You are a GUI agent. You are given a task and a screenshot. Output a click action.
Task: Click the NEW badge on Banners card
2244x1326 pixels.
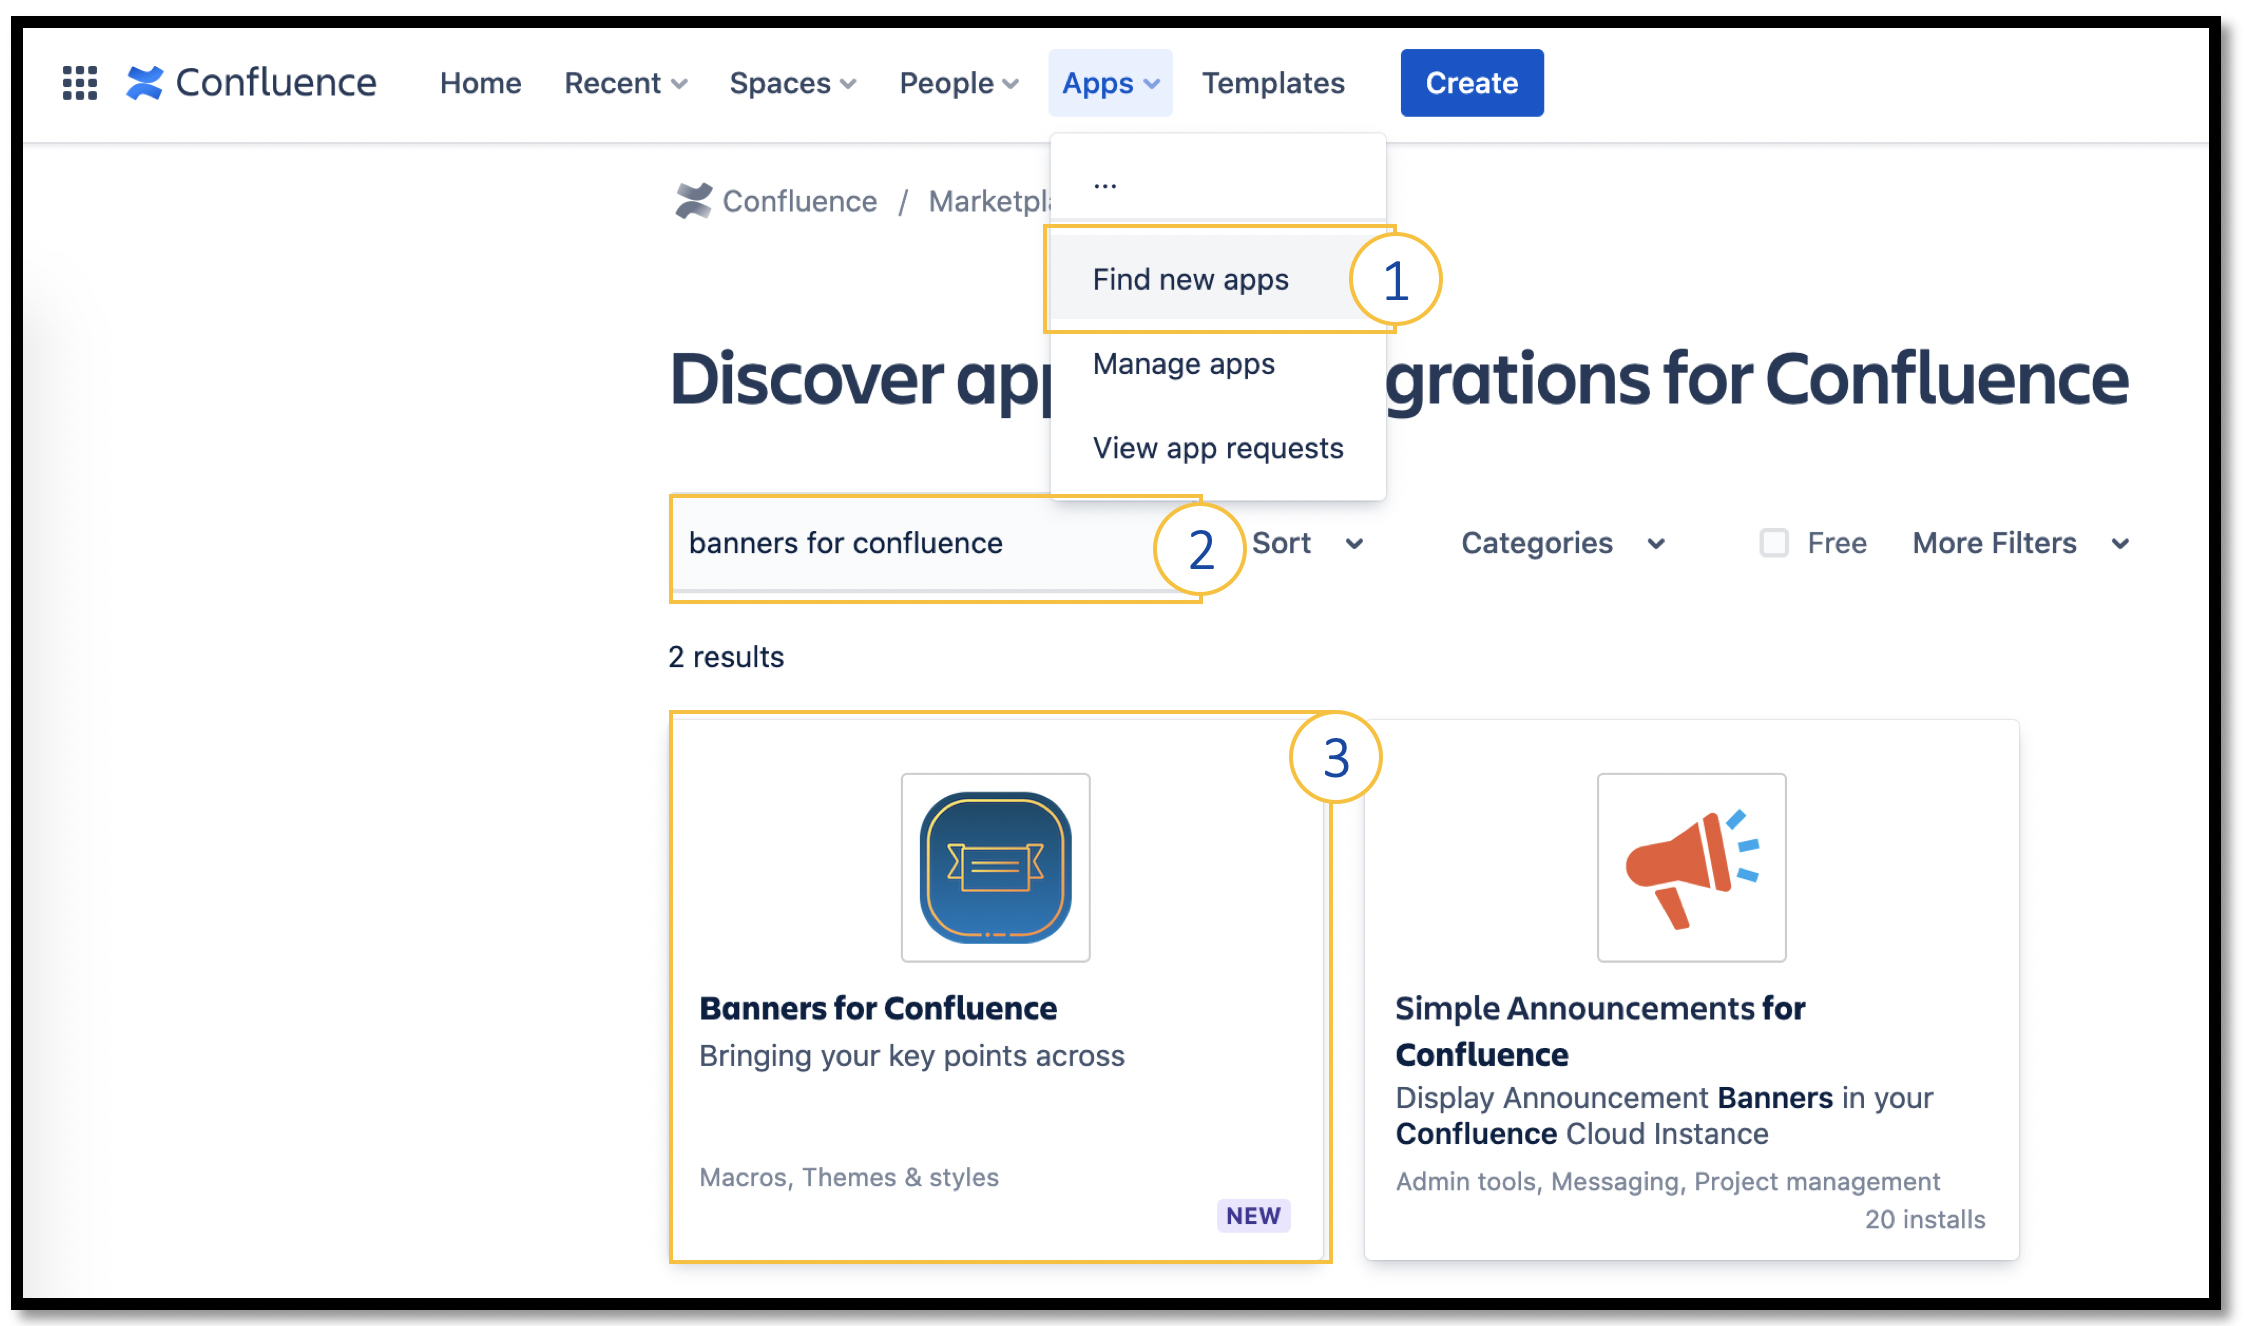1253,1215
